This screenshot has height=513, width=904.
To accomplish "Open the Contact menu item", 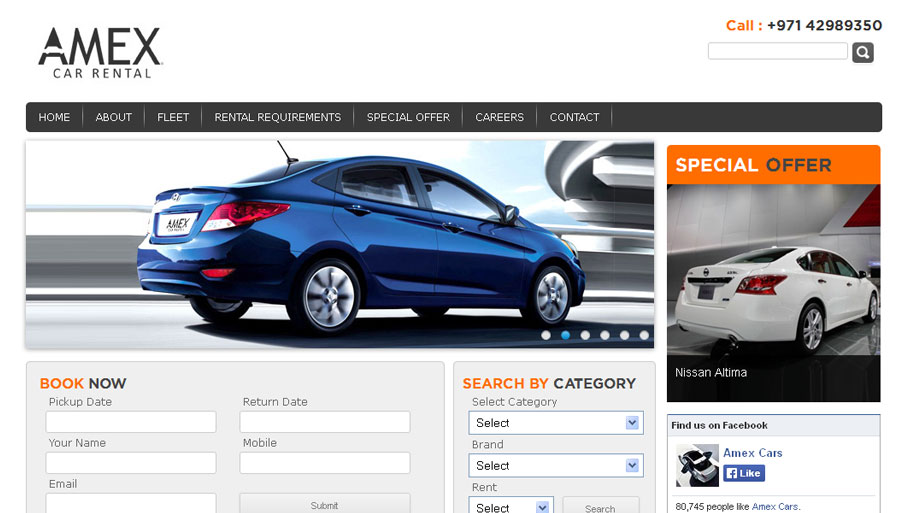I will [574, 117].
